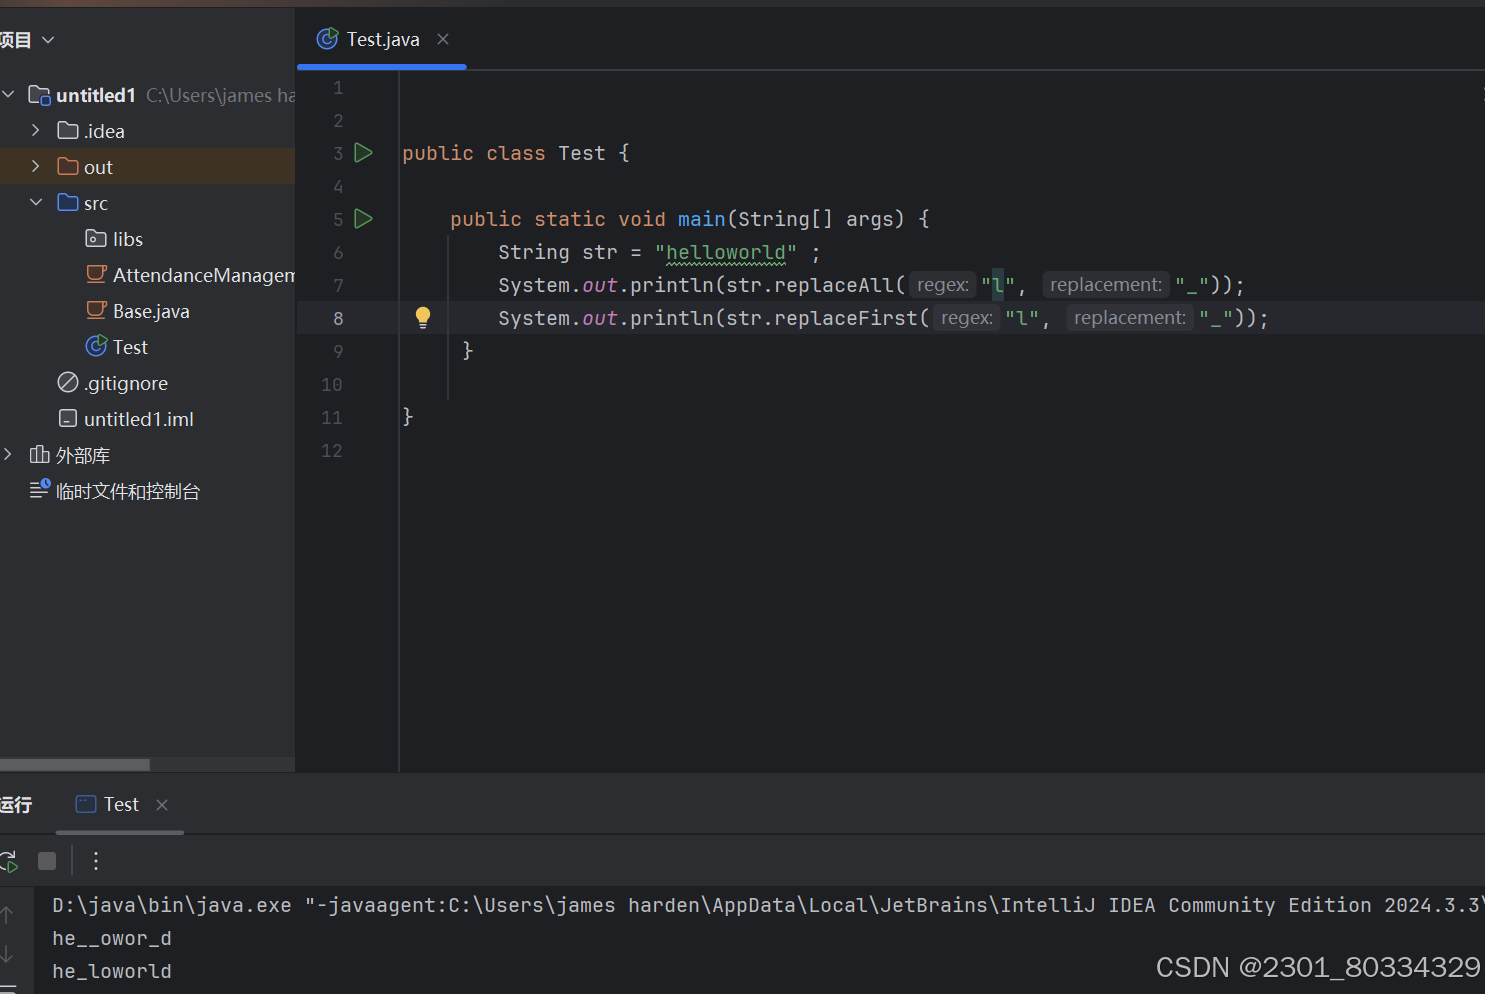Expand the out folder

36,167
